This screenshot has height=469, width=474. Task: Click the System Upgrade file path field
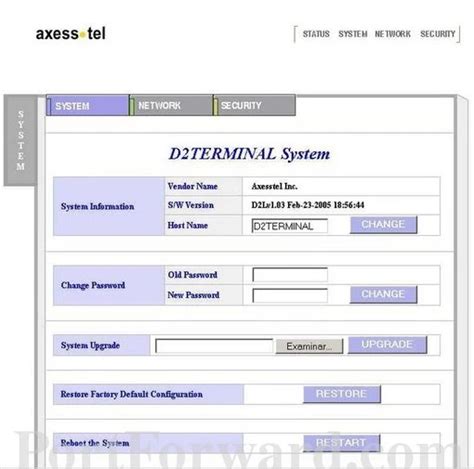[214, 346]
